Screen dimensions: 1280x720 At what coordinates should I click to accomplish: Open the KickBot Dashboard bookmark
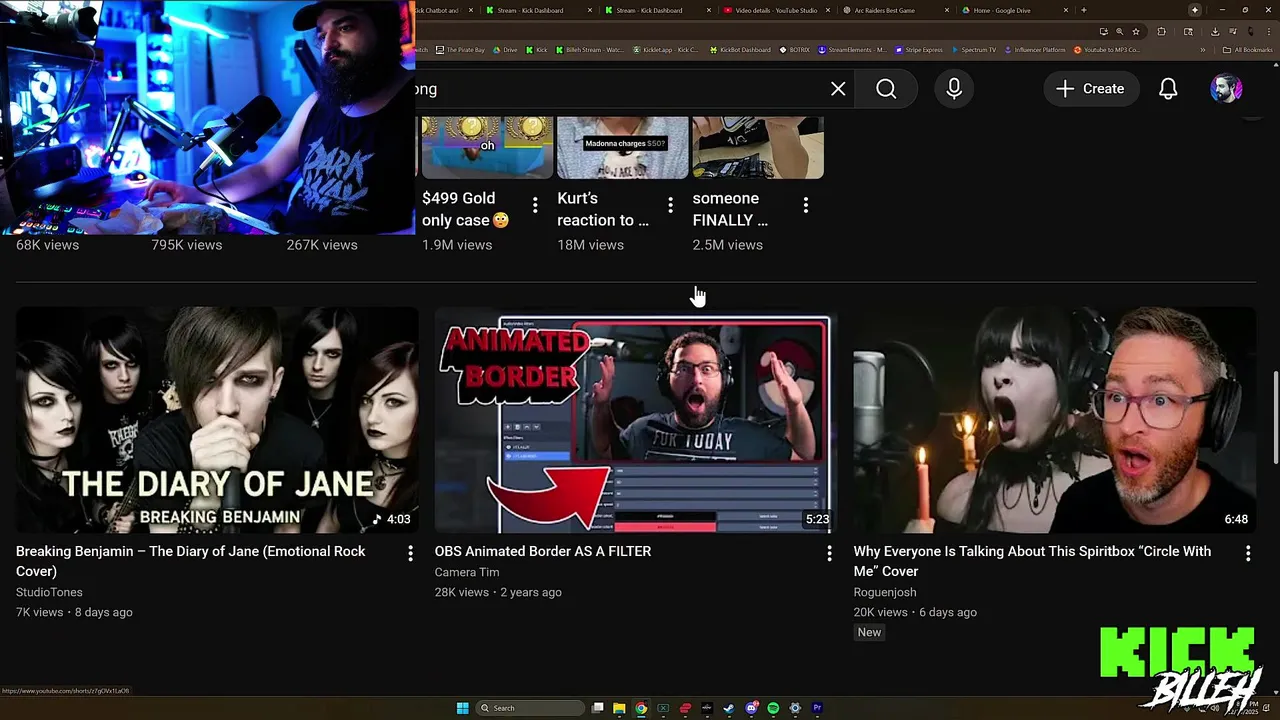pyautogui.click(x=740, y=50)
